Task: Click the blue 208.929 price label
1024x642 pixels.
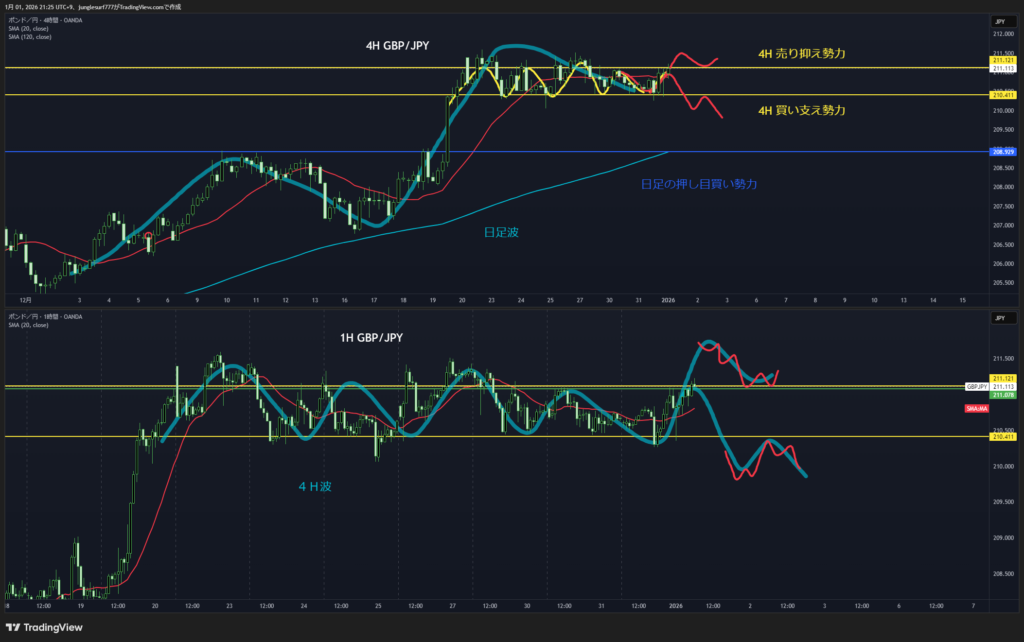Action: [x=1002, y=152]
